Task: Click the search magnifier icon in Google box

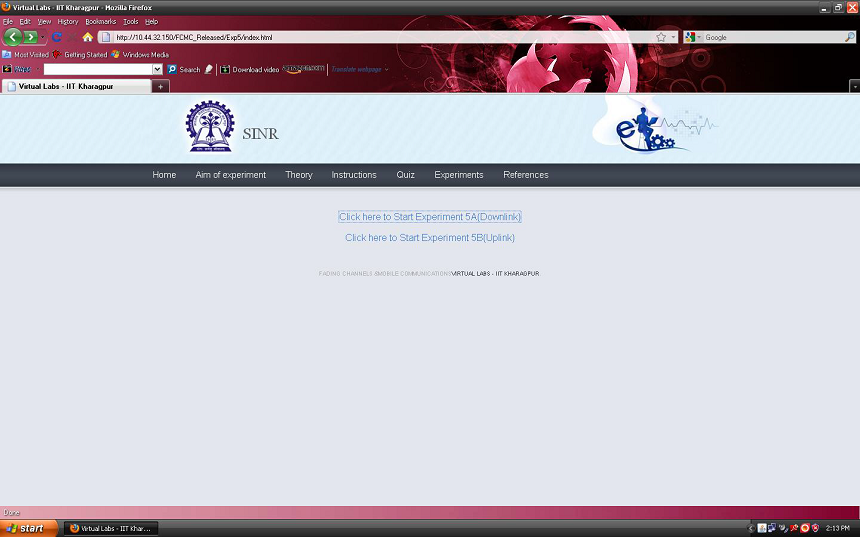Action: click(x=850, y=37)
